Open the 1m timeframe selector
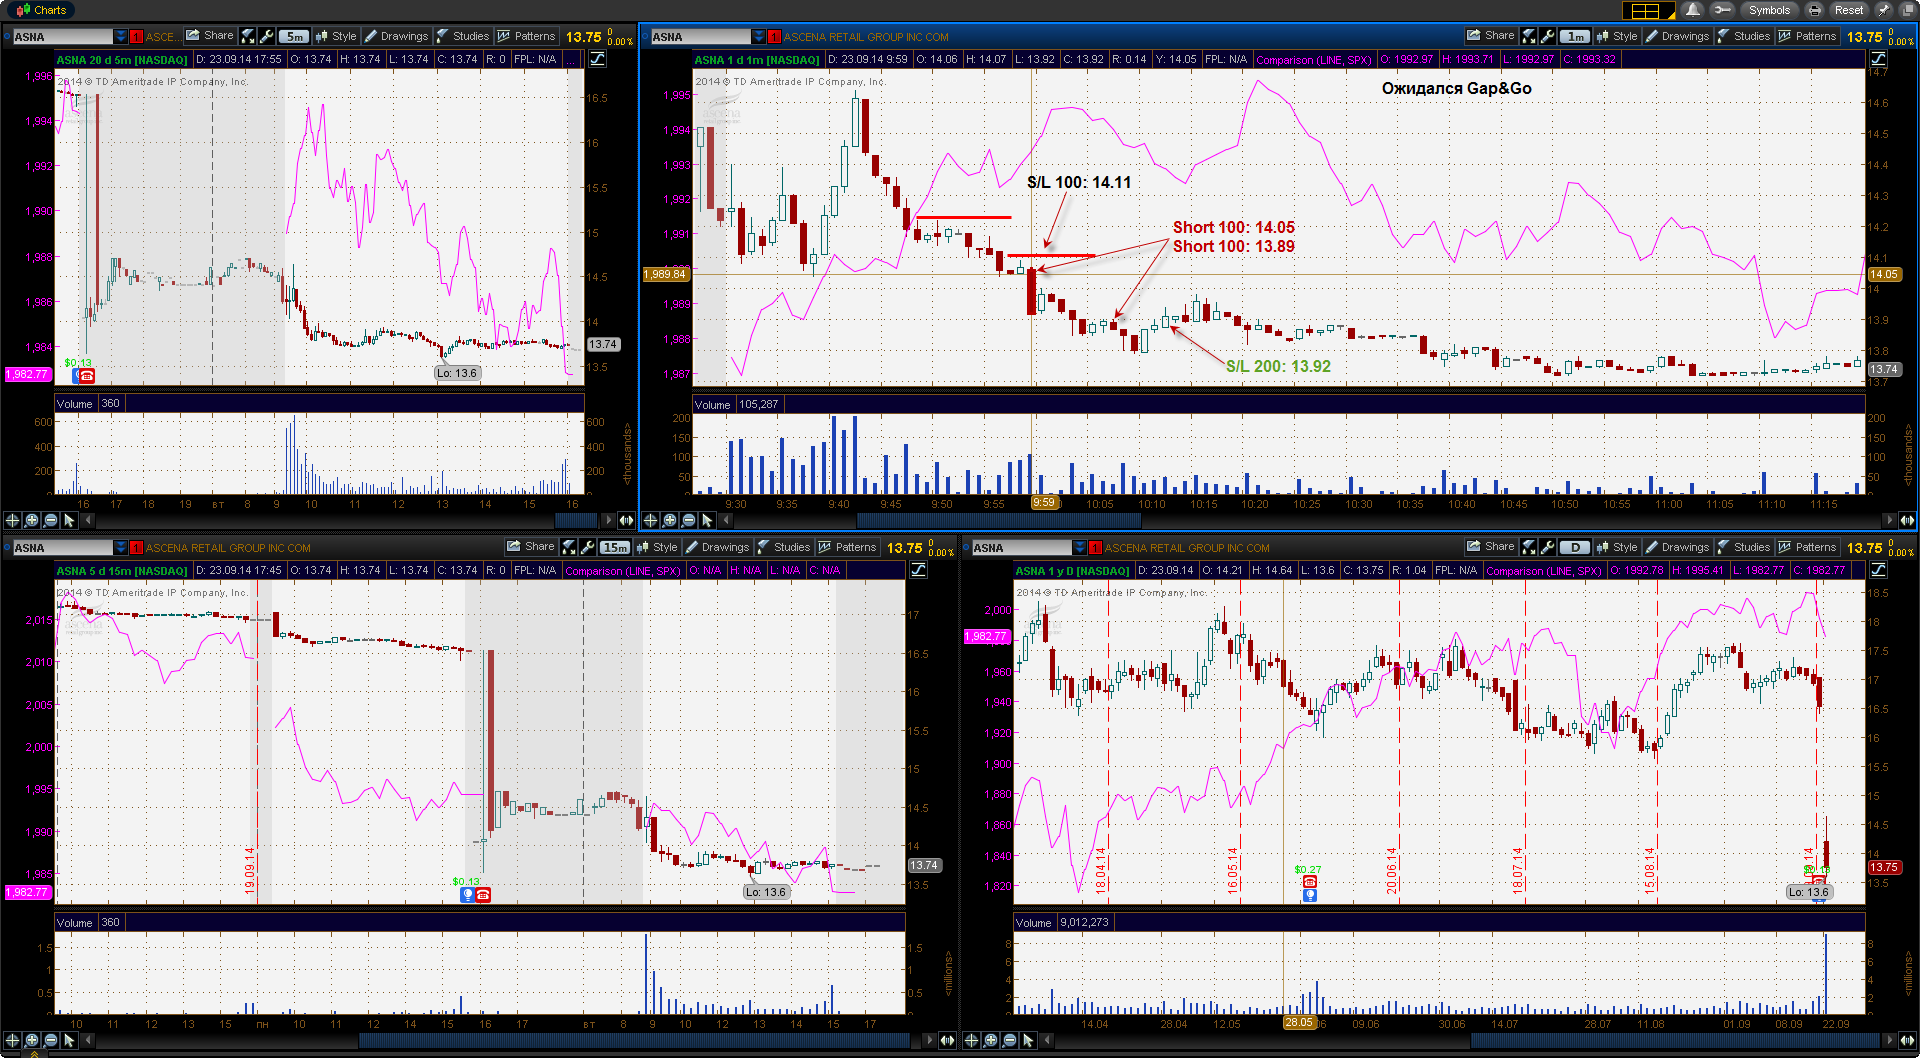Image resolution: width=1920 pixels, height=1058 pixels. 1575,36
